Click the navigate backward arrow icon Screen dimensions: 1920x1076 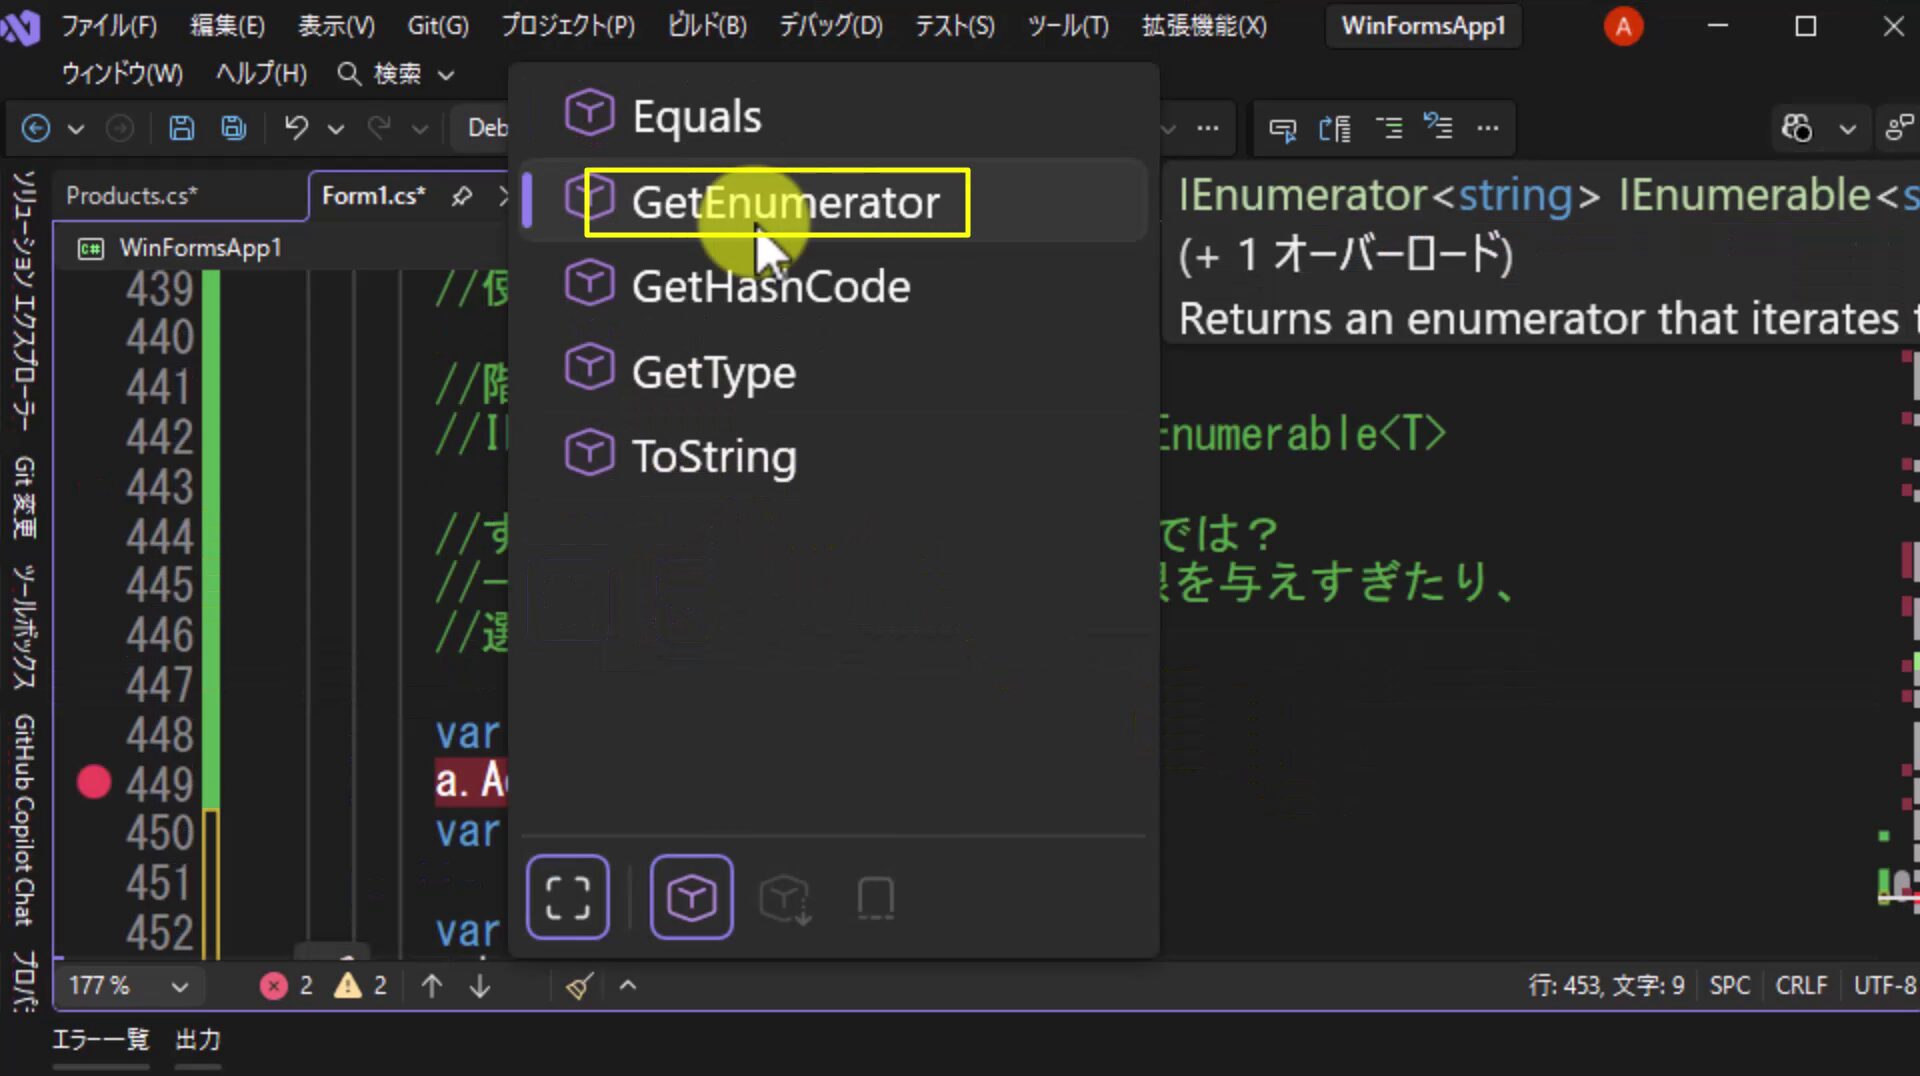coord(36,128)
